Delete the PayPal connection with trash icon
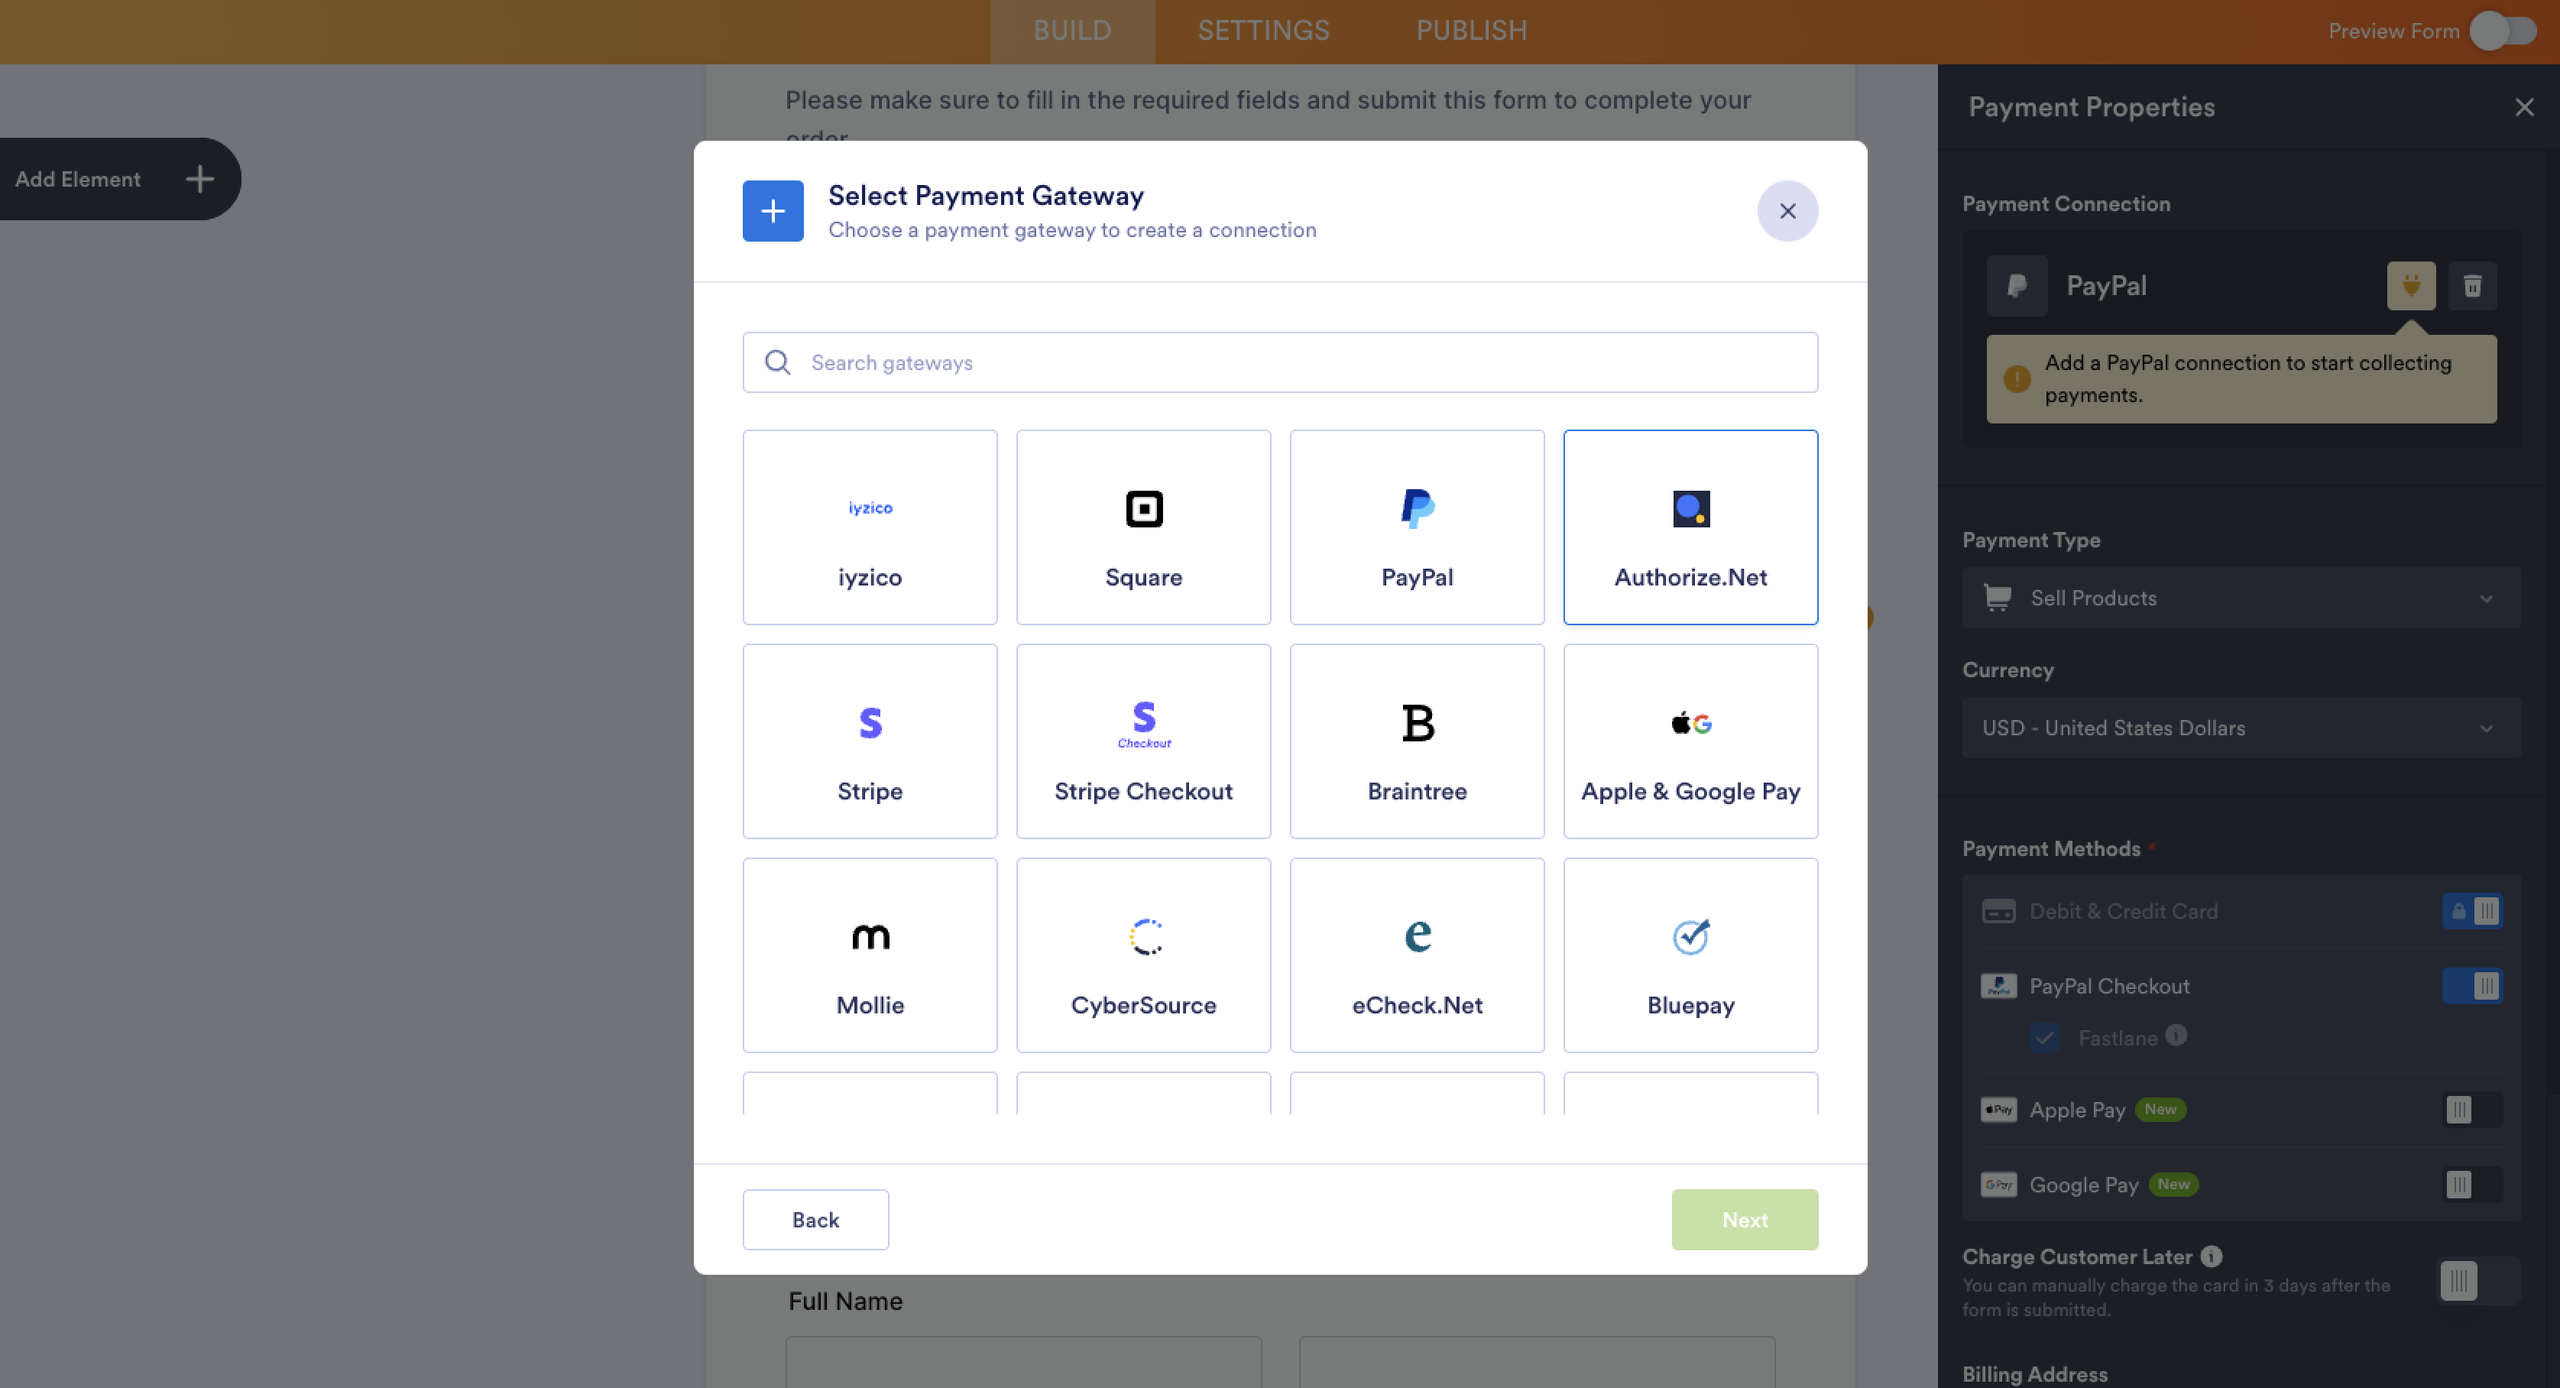 coord(2472,286)
